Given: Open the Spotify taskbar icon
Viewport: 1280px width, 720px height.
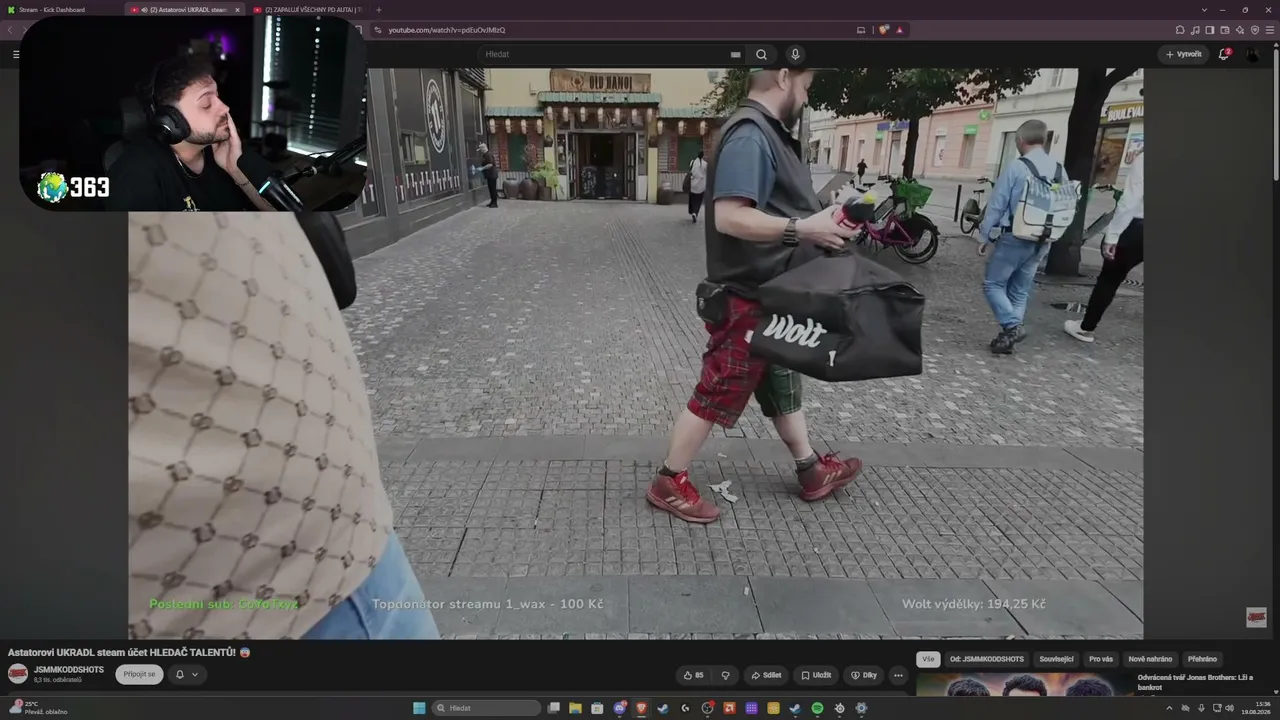Looking at the screenshot, I should pyautogui.click(x=817, y=708).
